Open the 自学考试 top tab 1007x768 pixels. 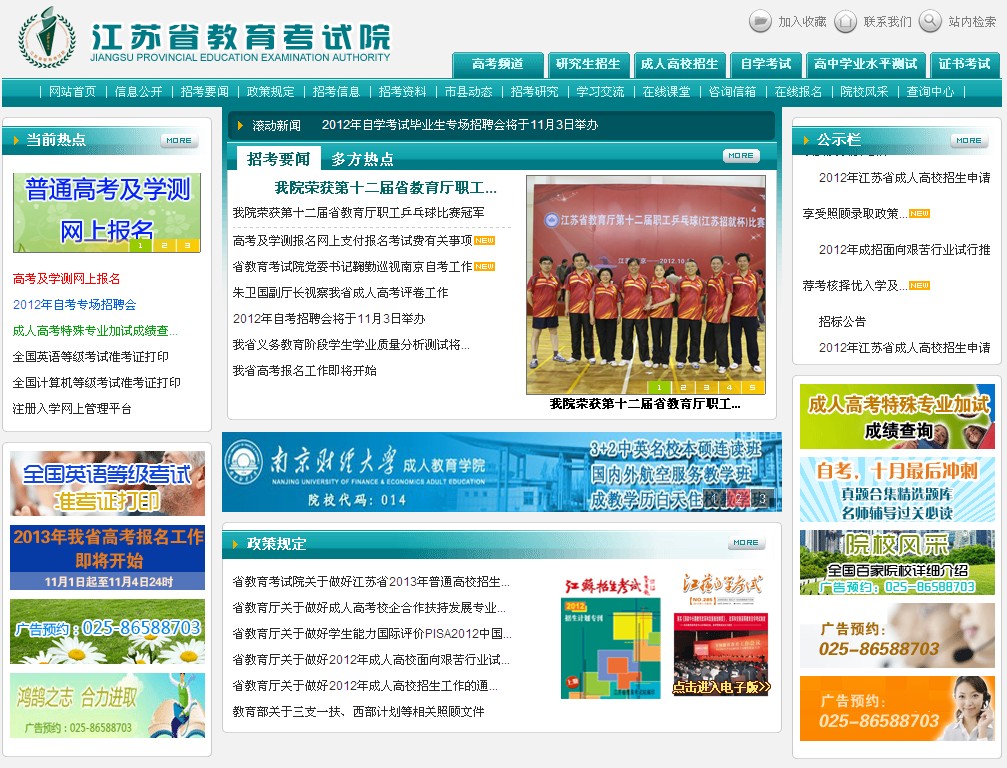tap(766, 64)
